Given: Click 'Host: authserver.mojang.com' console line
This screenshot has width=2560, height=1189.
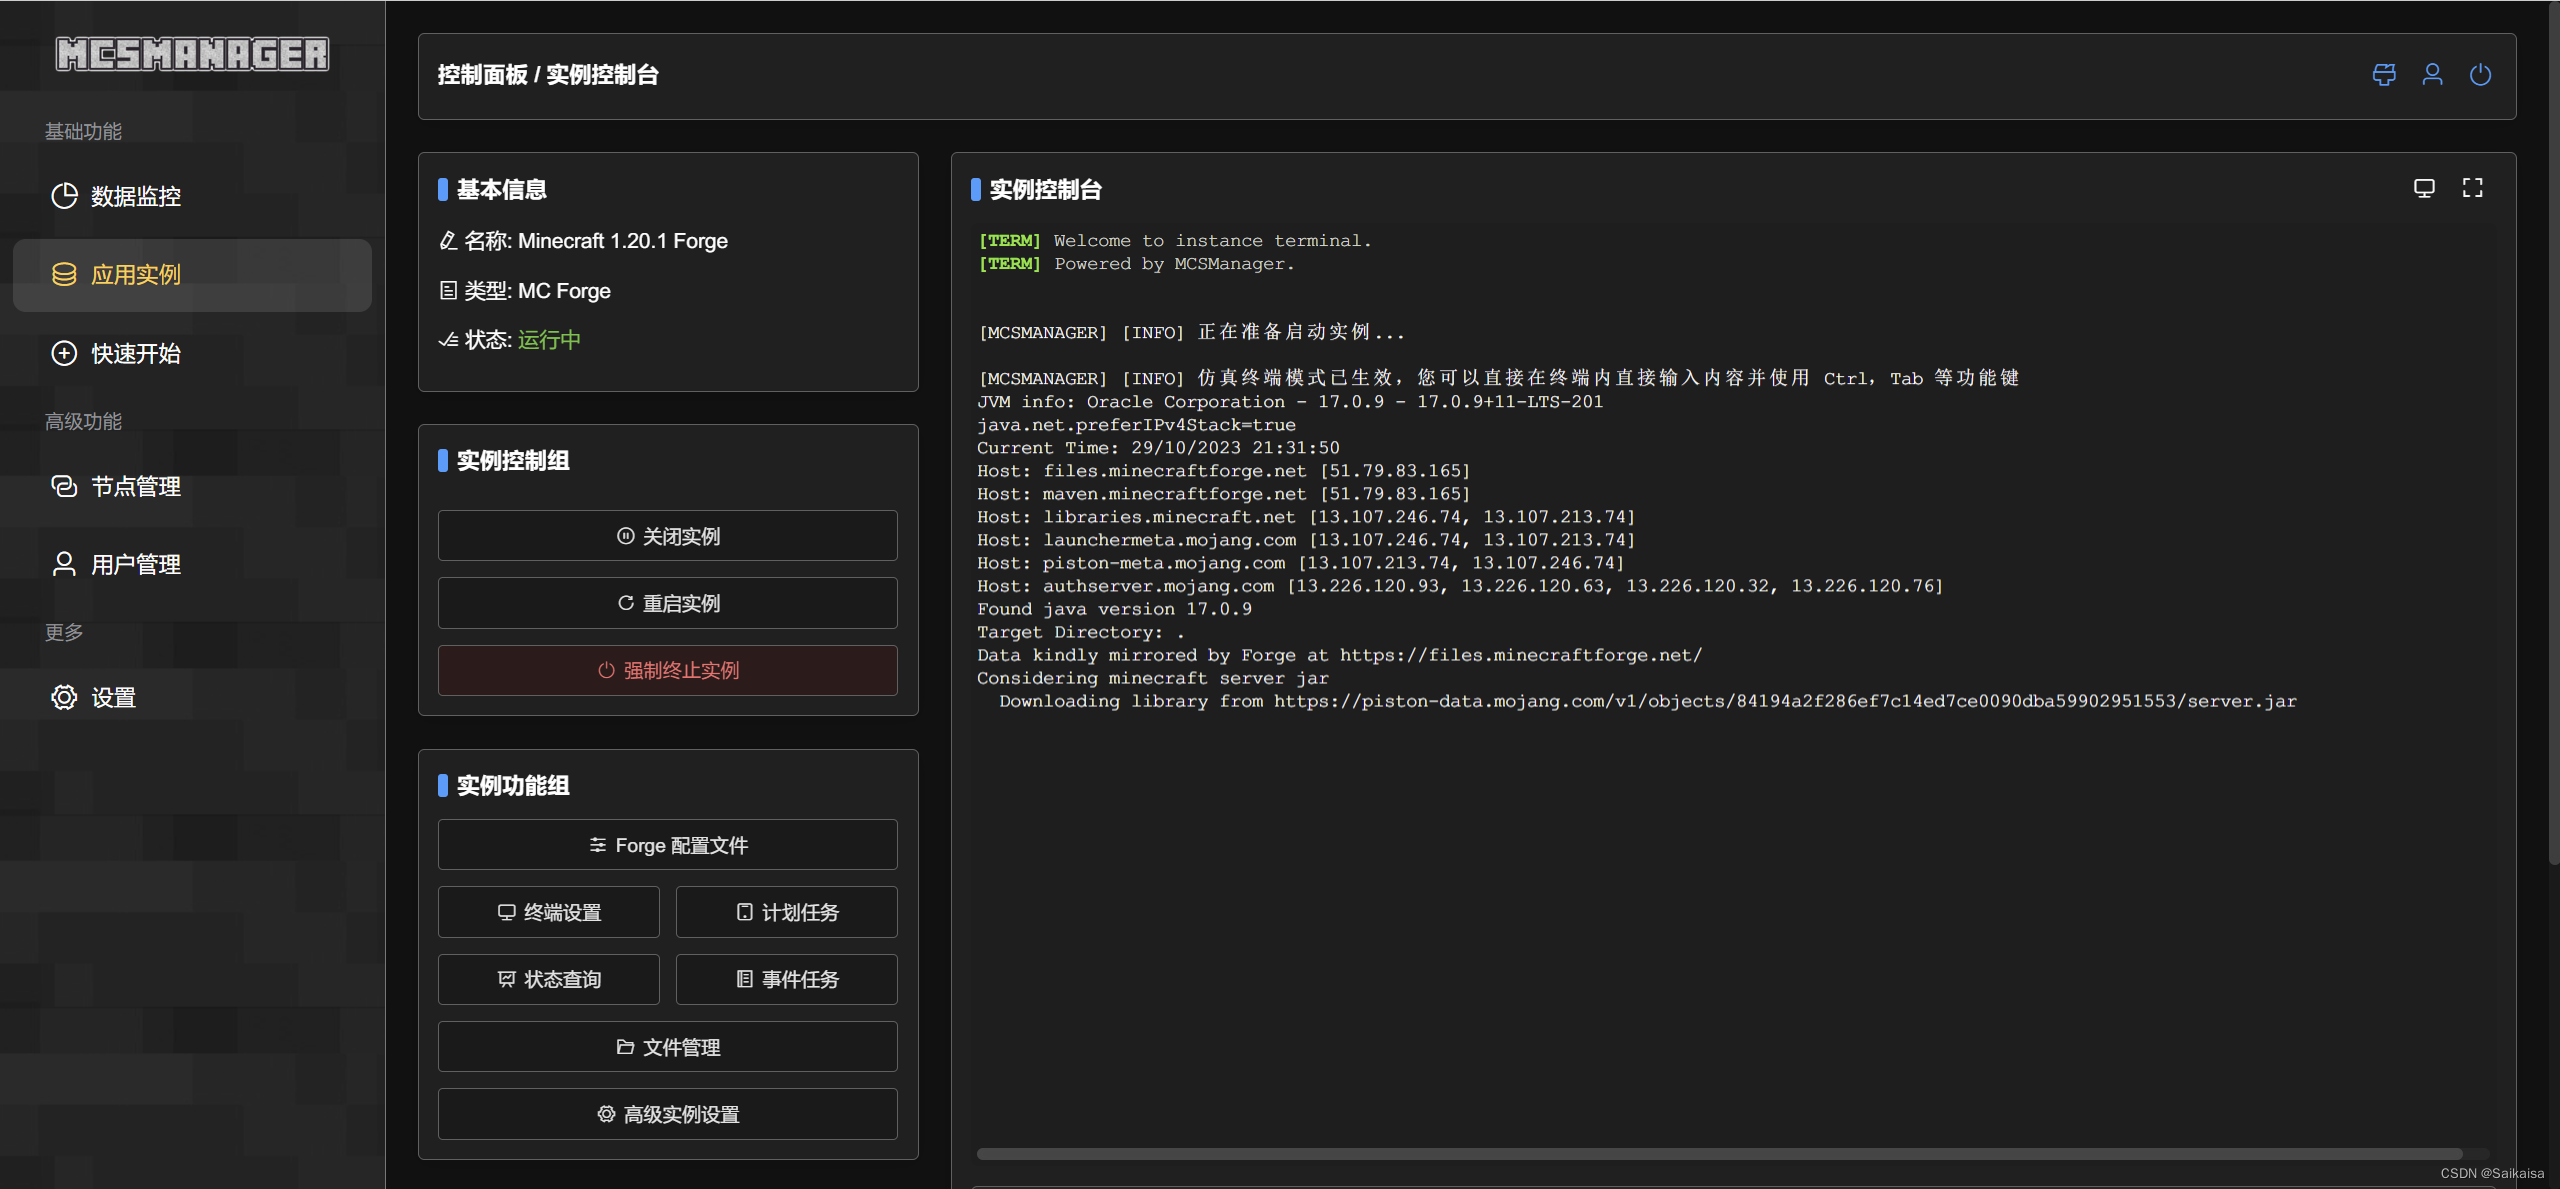Looking at the screenshot, I should tap(1460, 586).
